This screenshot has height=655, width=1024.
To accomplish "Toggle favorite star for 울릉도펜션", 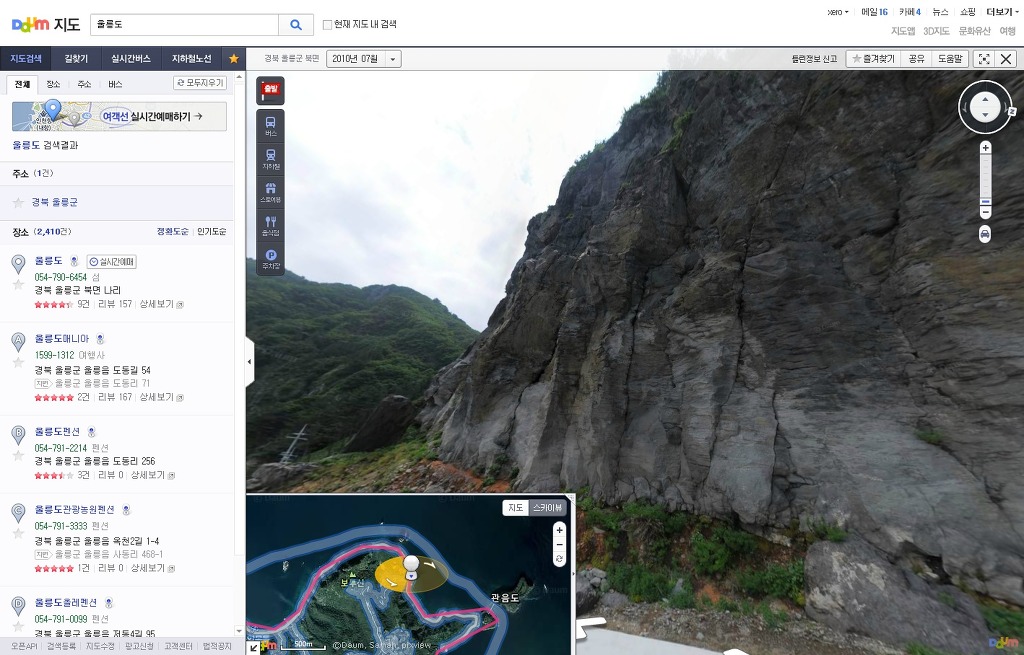I will point(18,455).
